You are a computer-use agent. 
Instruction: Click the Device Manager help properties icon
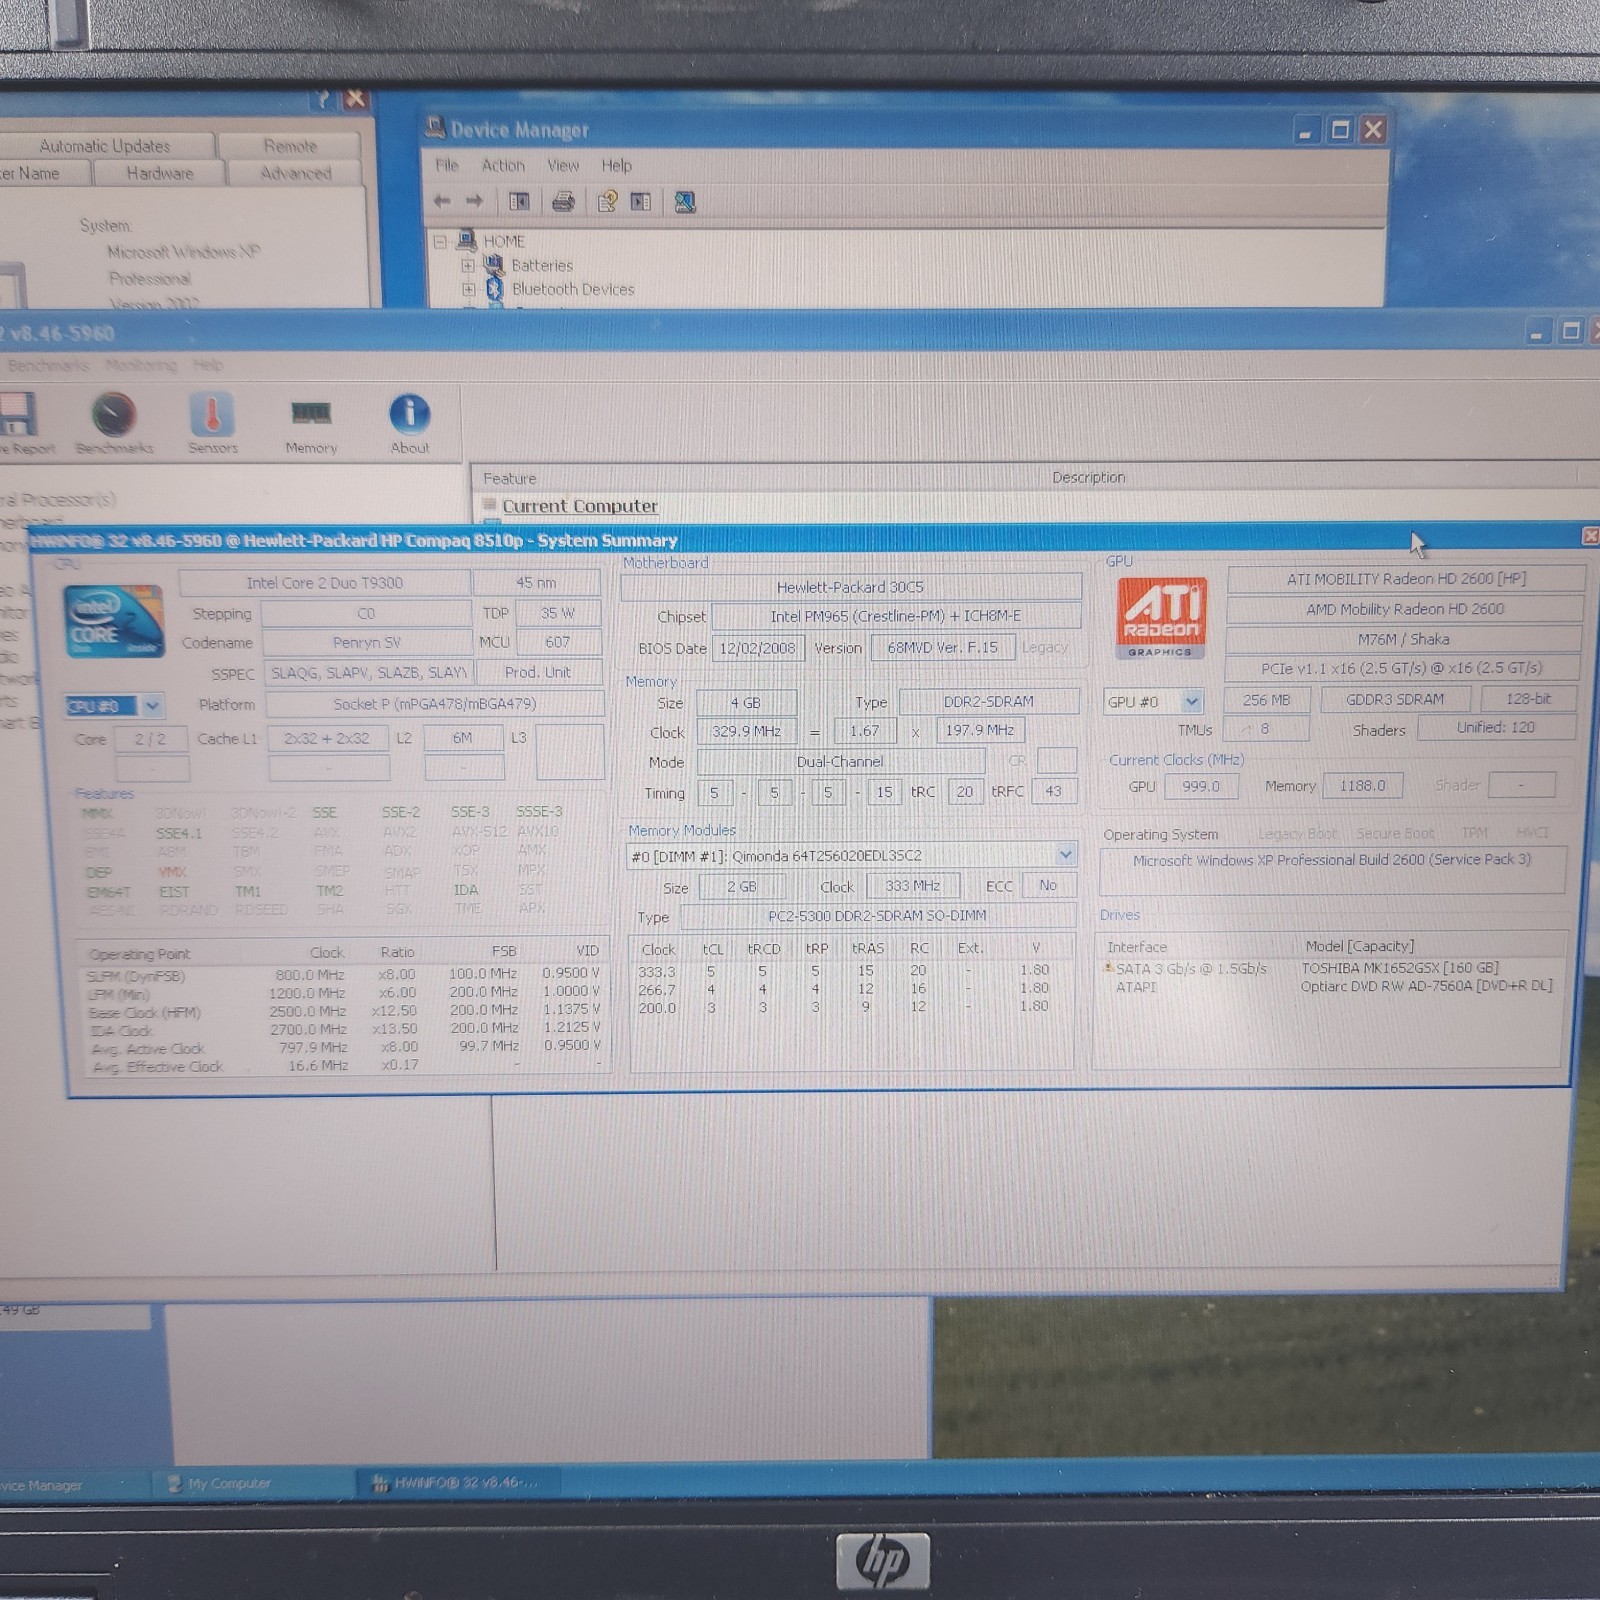tap(607, 202)
